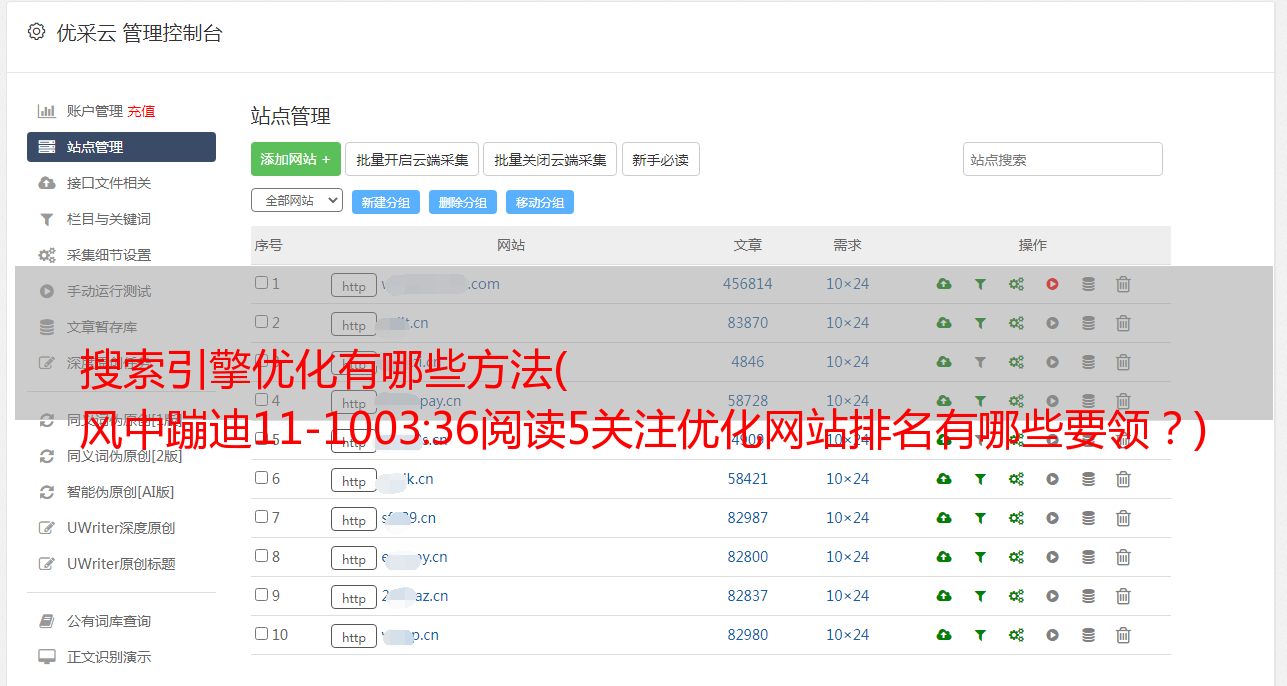Click cloud upload icon in row 82837
1287x686 pixels.
pyautogui.click(x=944, y=596)
